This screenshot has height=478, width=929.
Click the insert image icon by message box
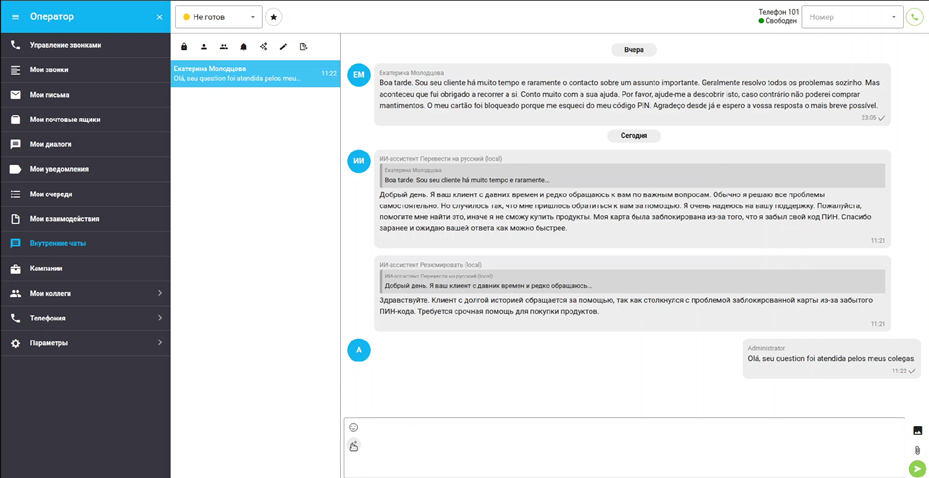point(917,431)
